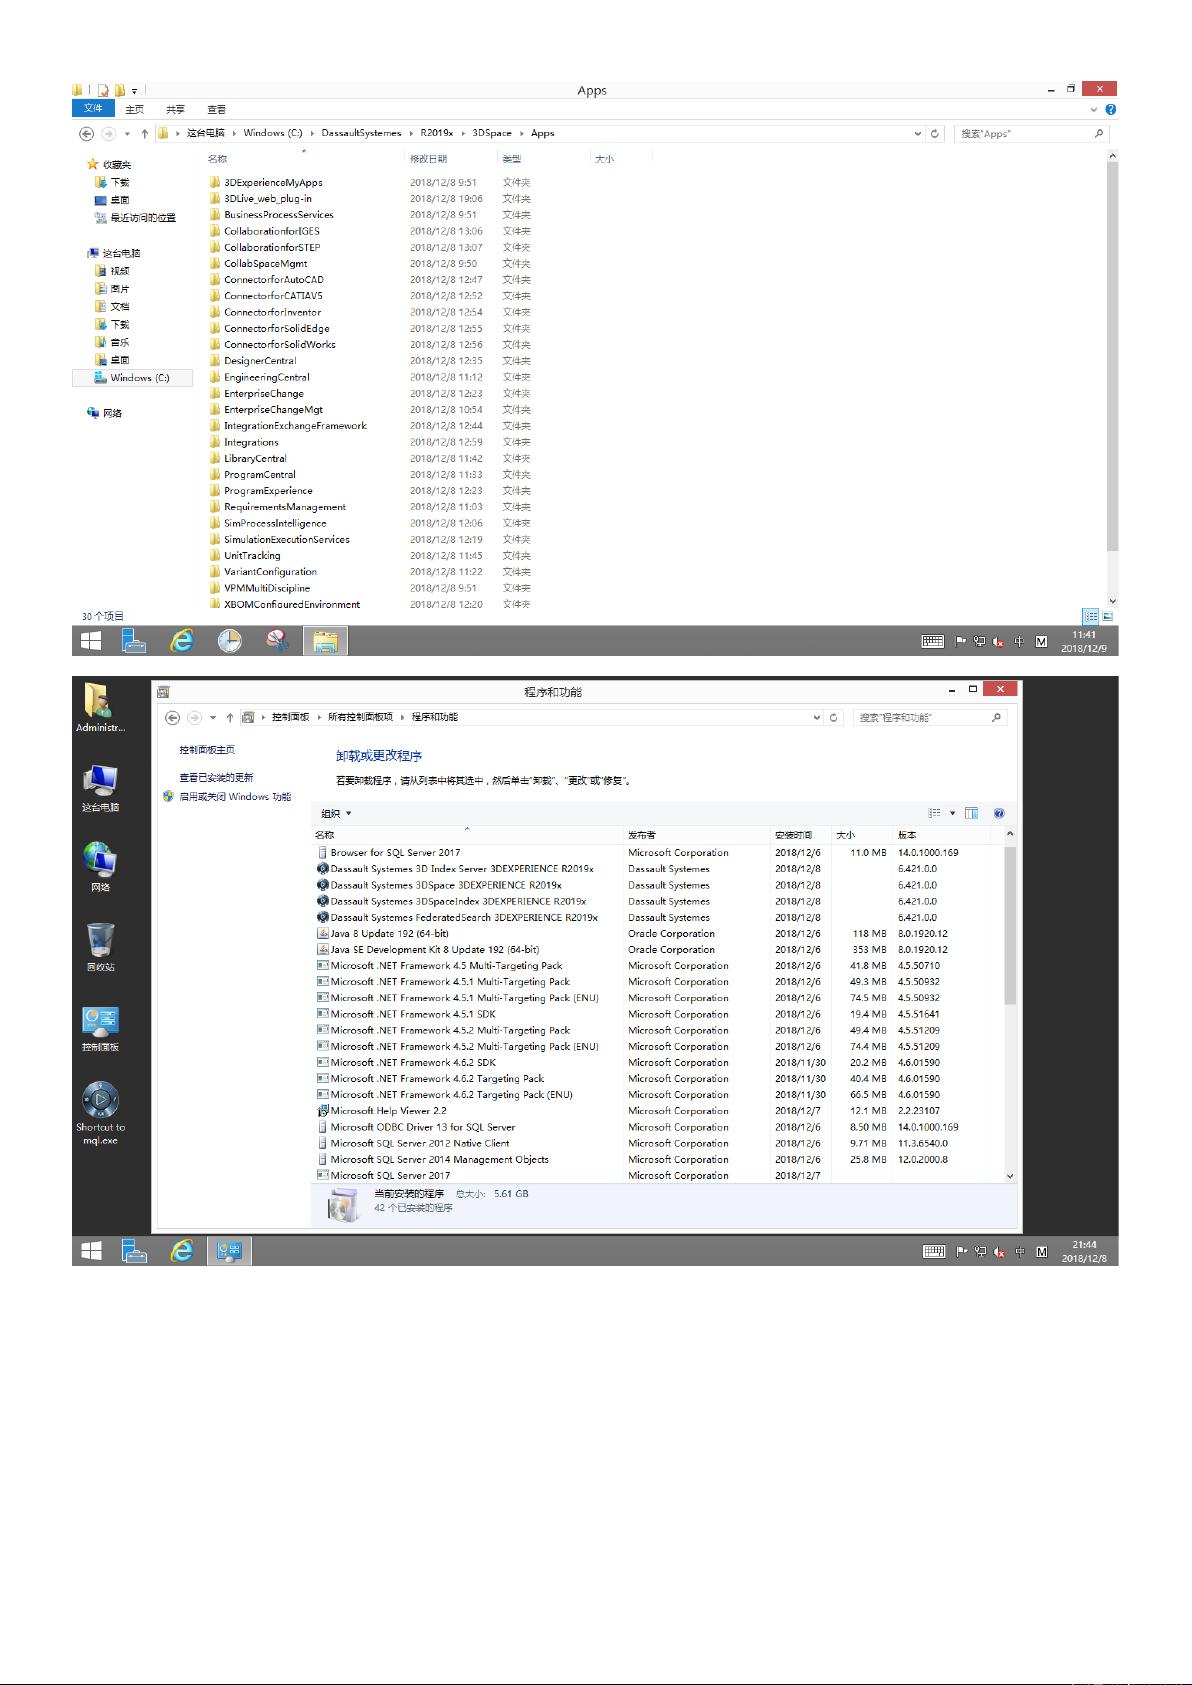Click refresh icon in Apps address bar
This screenshot has height=1685, width=1192.
[935, 133]
